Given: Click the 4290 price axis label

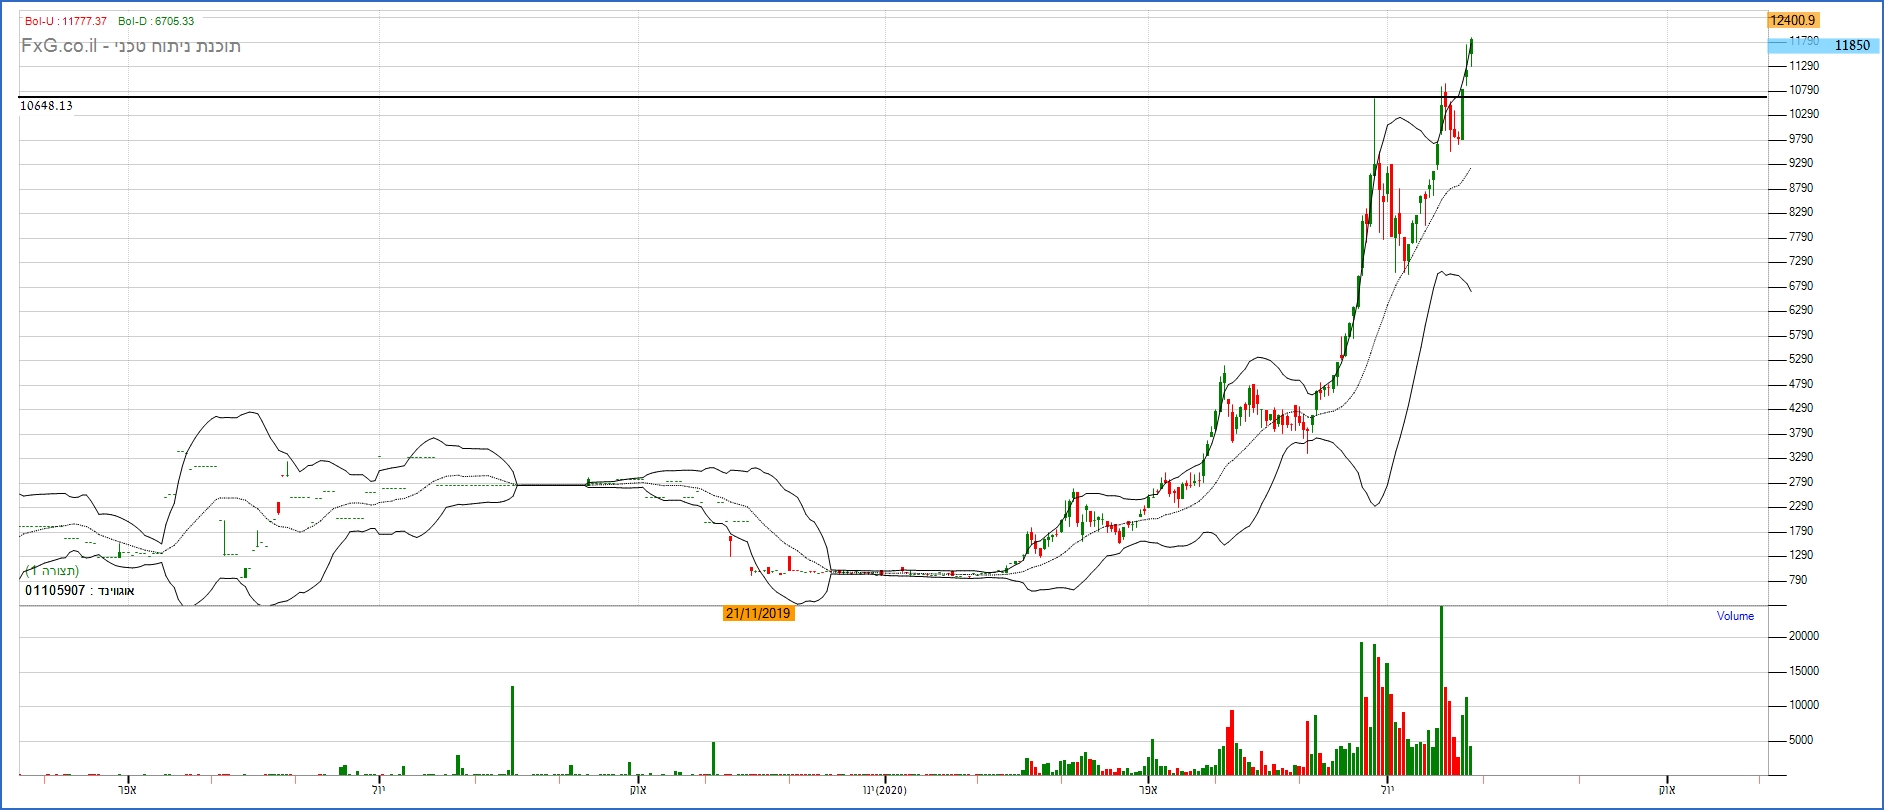Looking at the screenshot, I should pos(1801,408).
